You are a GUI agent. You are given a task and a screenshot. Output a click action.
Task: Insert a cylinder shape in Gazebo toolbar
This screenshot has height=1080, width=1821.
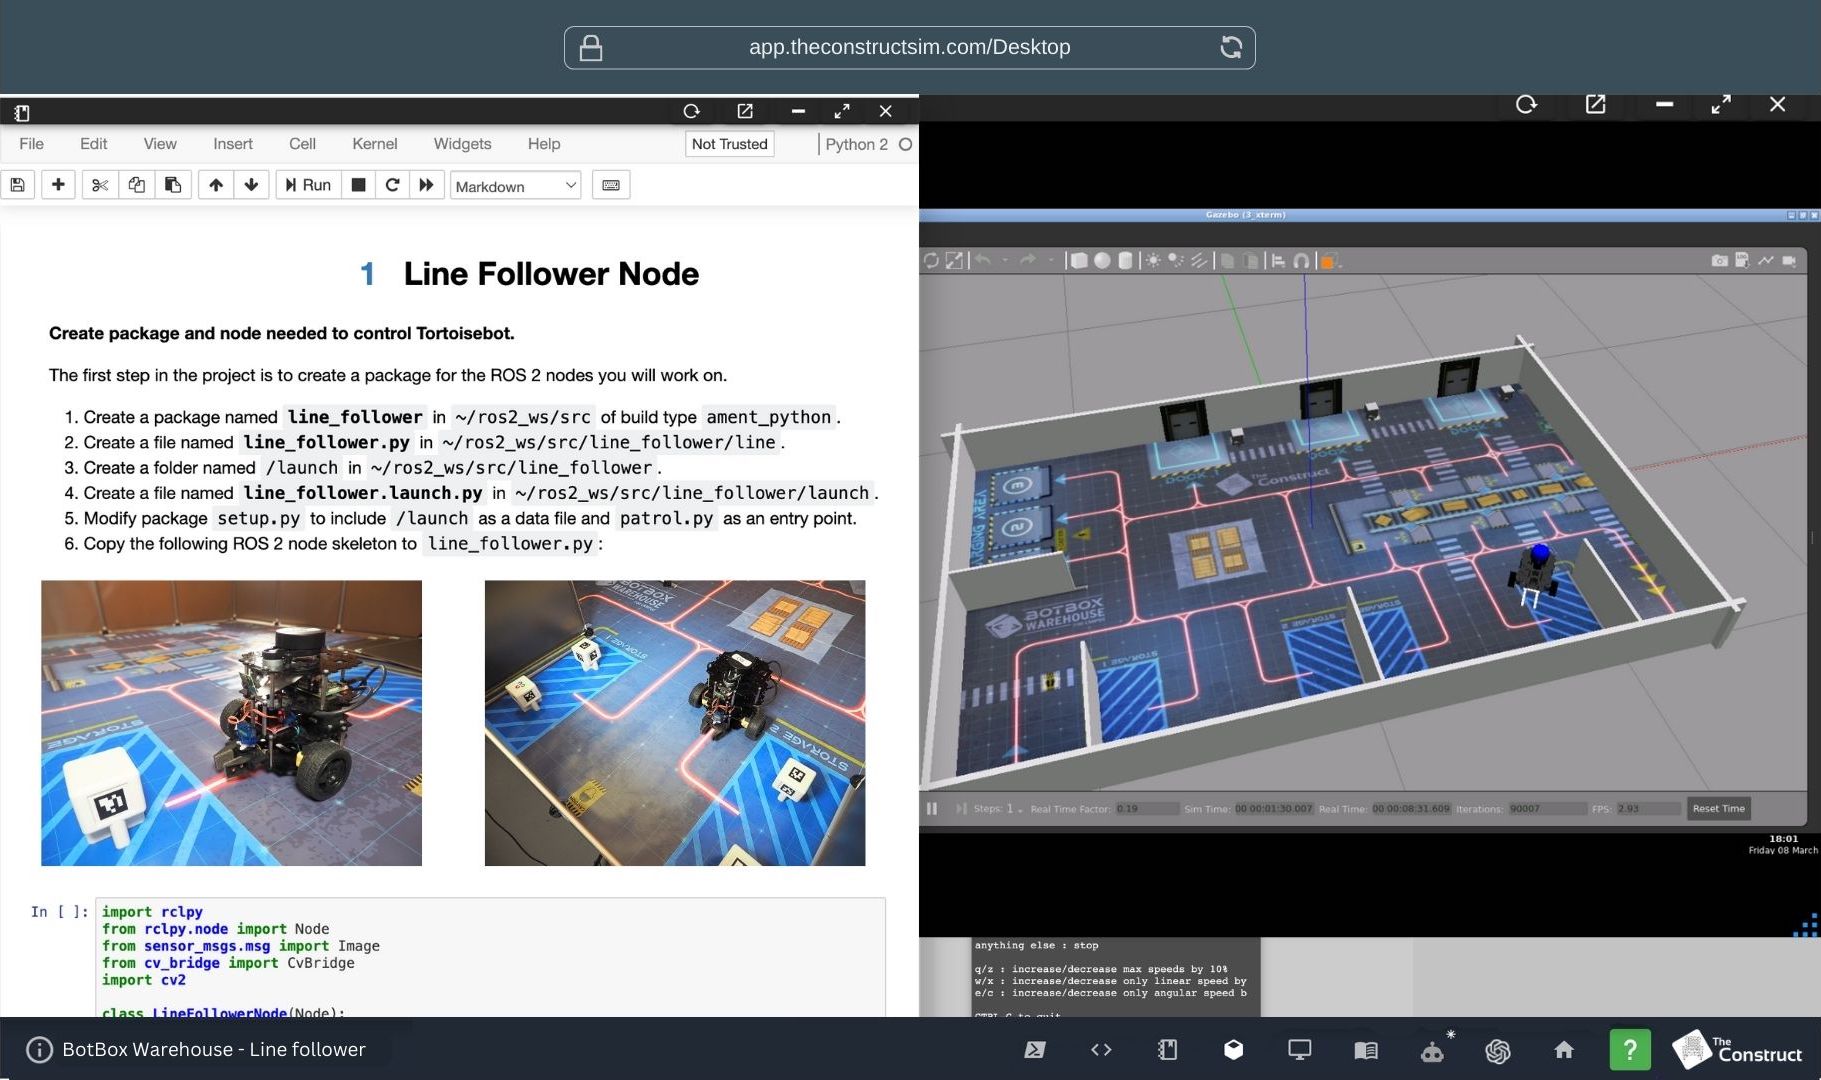tap(1125, 261)
